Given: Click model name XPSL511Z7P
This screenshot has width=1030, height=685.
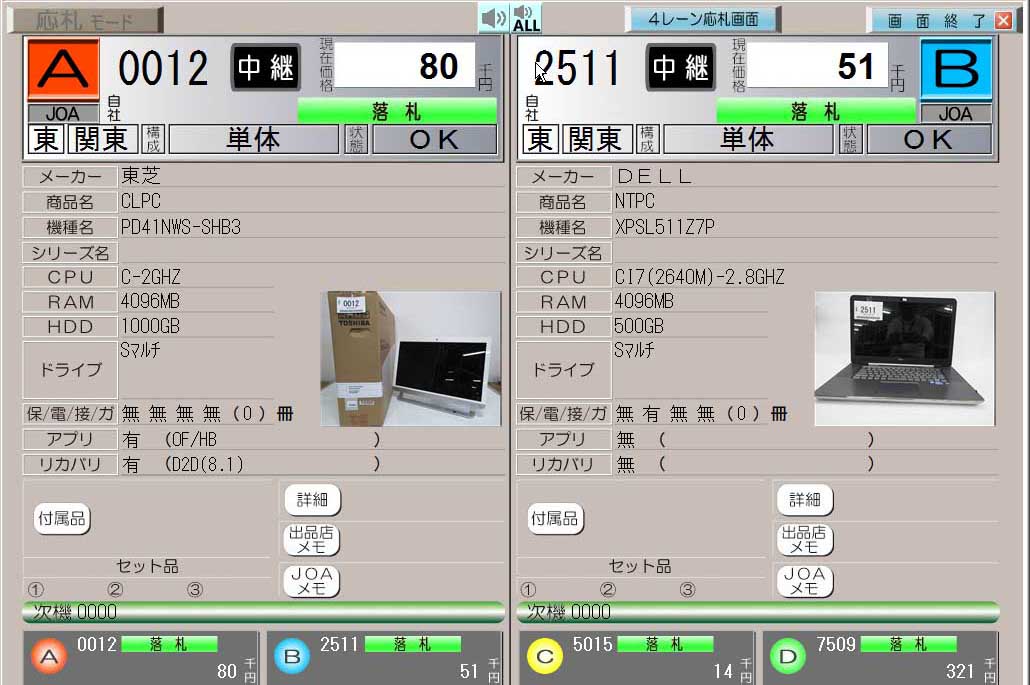Looking at the screenshot, I should pos(665,227).
